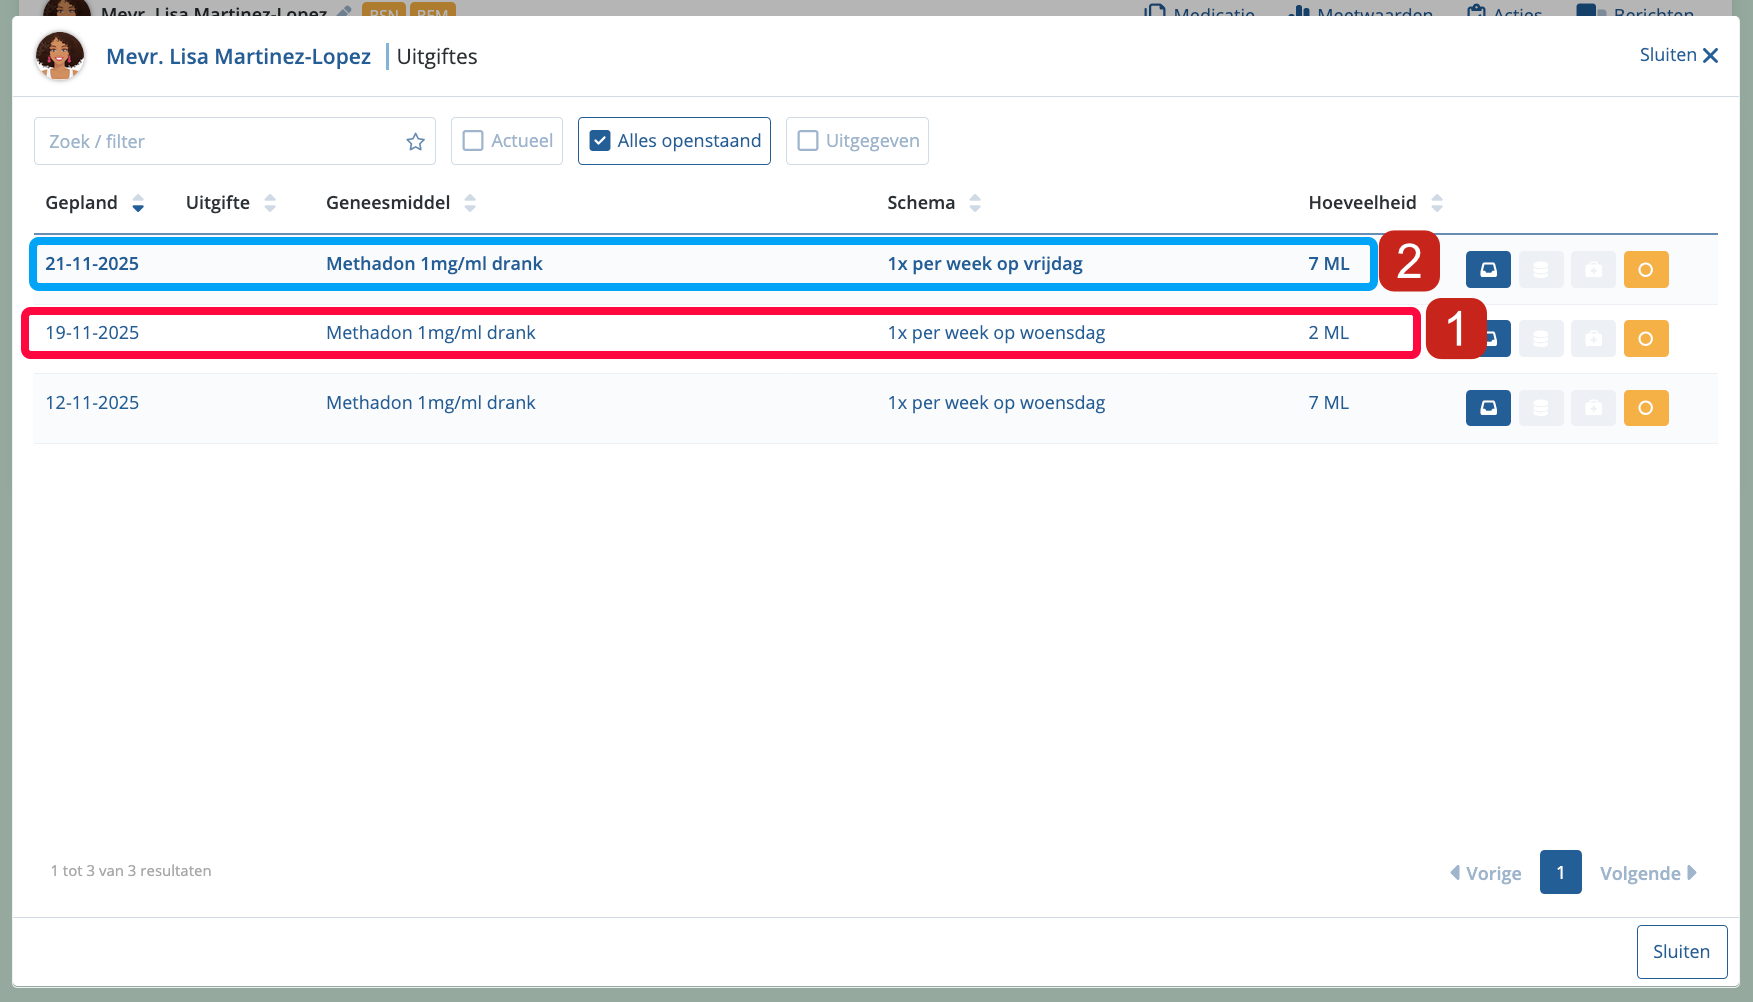
Task: Sort by Hoeveelheid column arrows
Action: point(1437,204)
